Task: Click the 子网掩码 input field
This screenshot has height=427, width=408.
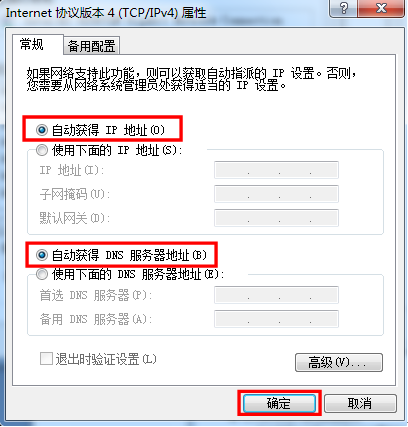Action: point(276,194)
